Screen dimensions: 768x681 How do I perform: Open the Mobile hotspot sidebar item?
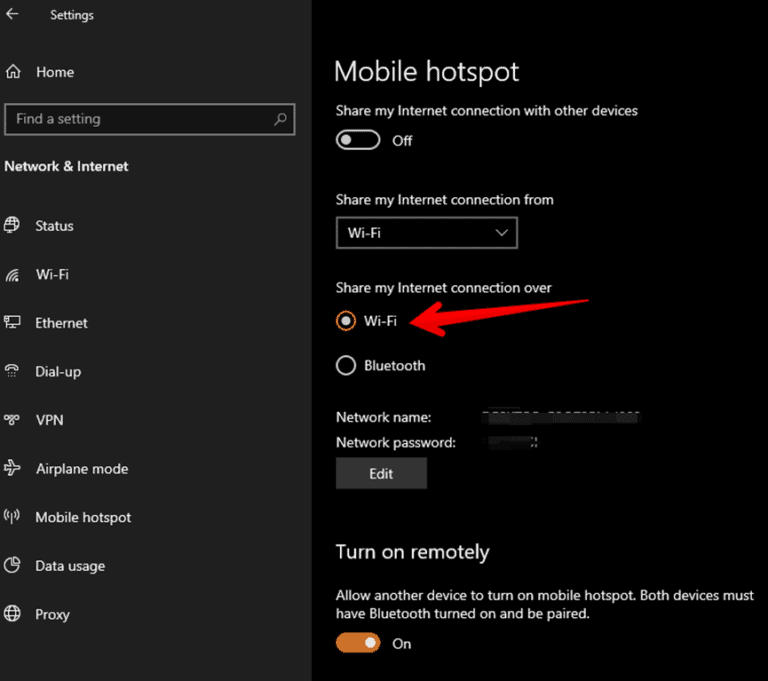tap(83, 517)
